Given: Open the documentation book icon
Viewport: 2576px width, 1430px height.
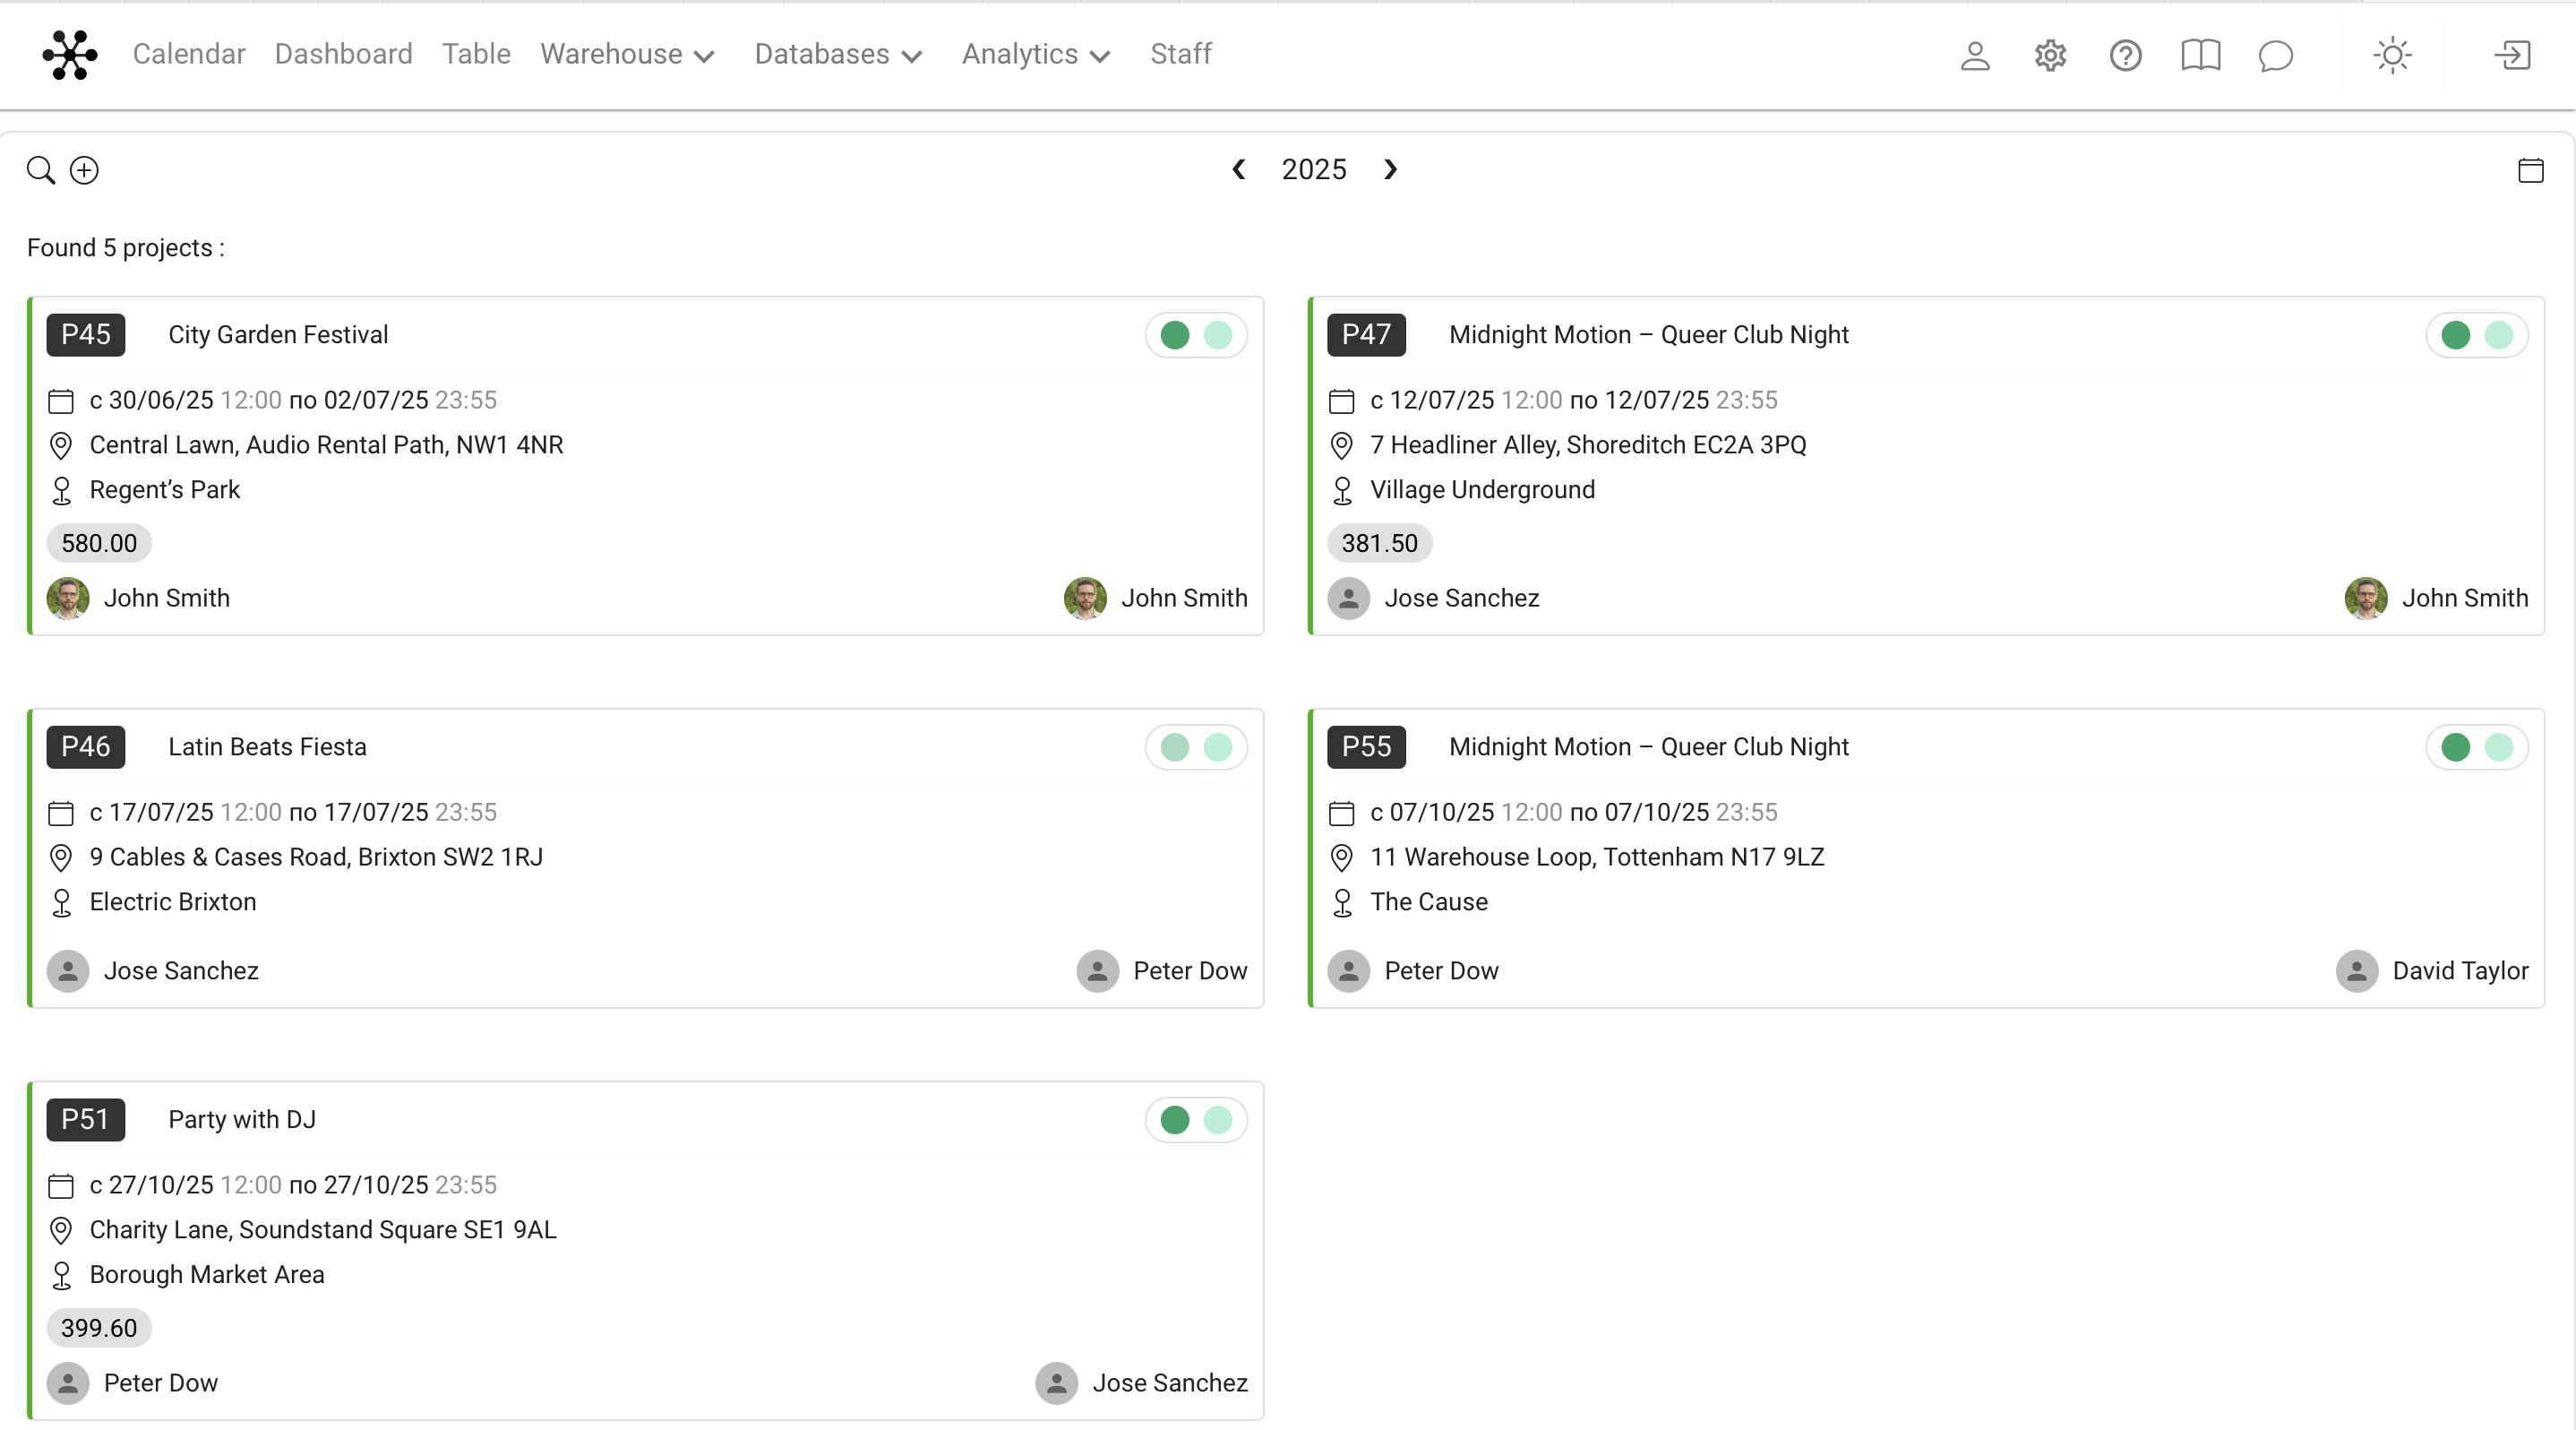Looking at the screenshot, I should [2200, 55].
